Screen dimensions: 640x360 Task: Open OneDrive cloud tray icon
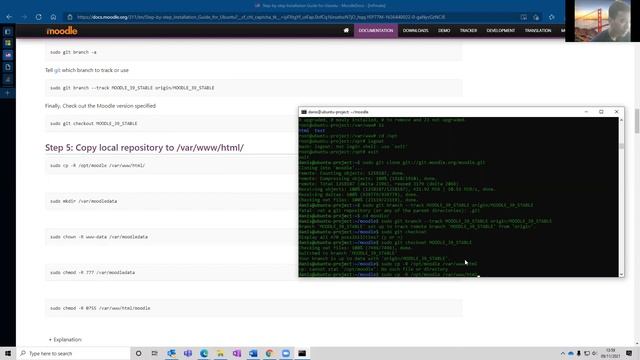point(571,353)
